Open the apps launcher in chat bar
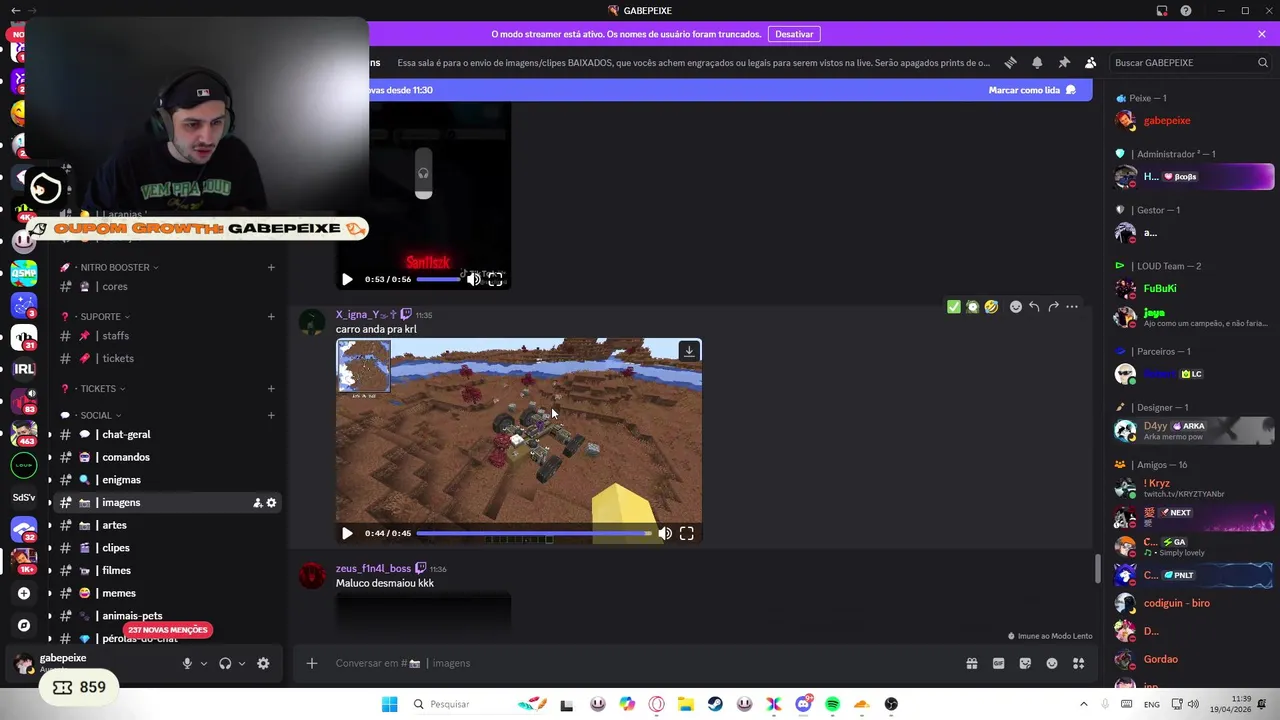The width and height of the screenshot is (1280, 720). pyautogui.click(x=1078, y=663)
